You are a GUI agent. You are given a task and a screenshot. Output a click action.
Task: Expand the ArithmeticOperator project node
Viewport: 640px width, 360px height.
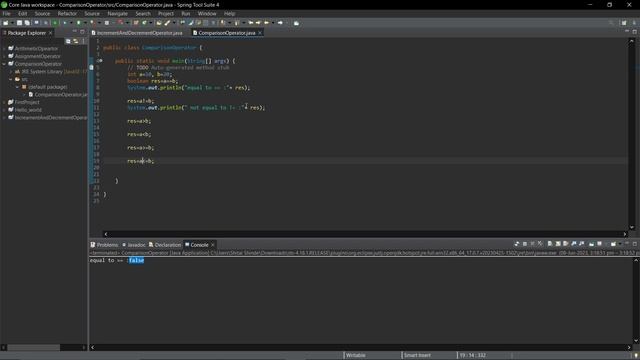pos(4,49)
